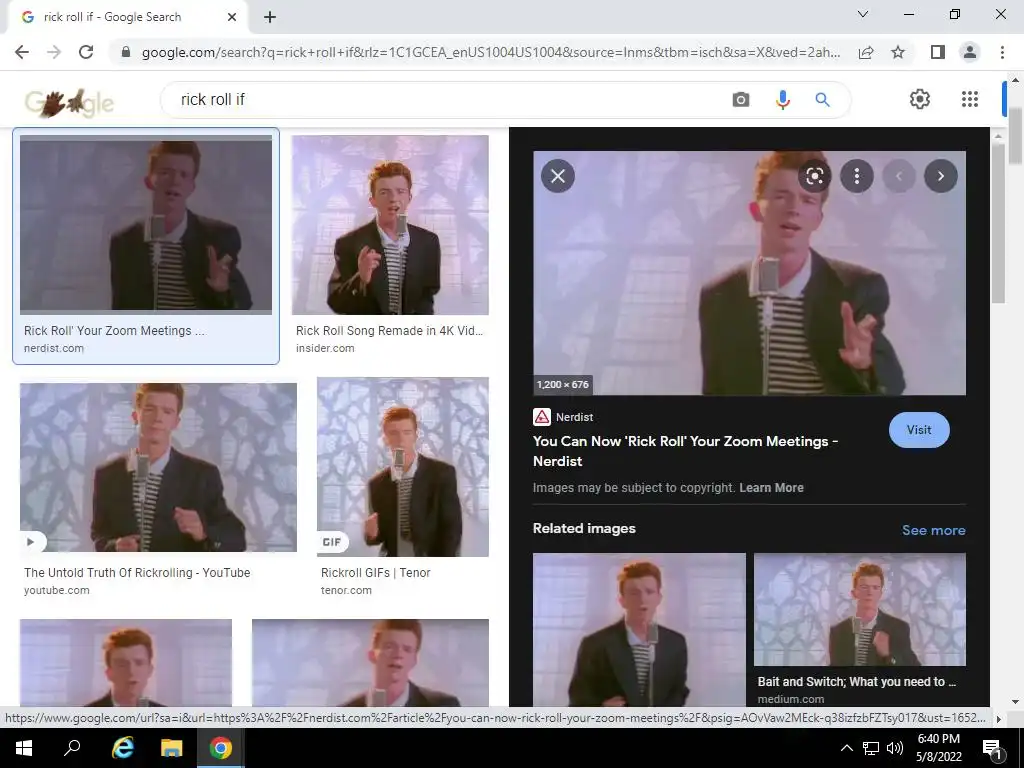Open the network tray icon

point(871,748)
